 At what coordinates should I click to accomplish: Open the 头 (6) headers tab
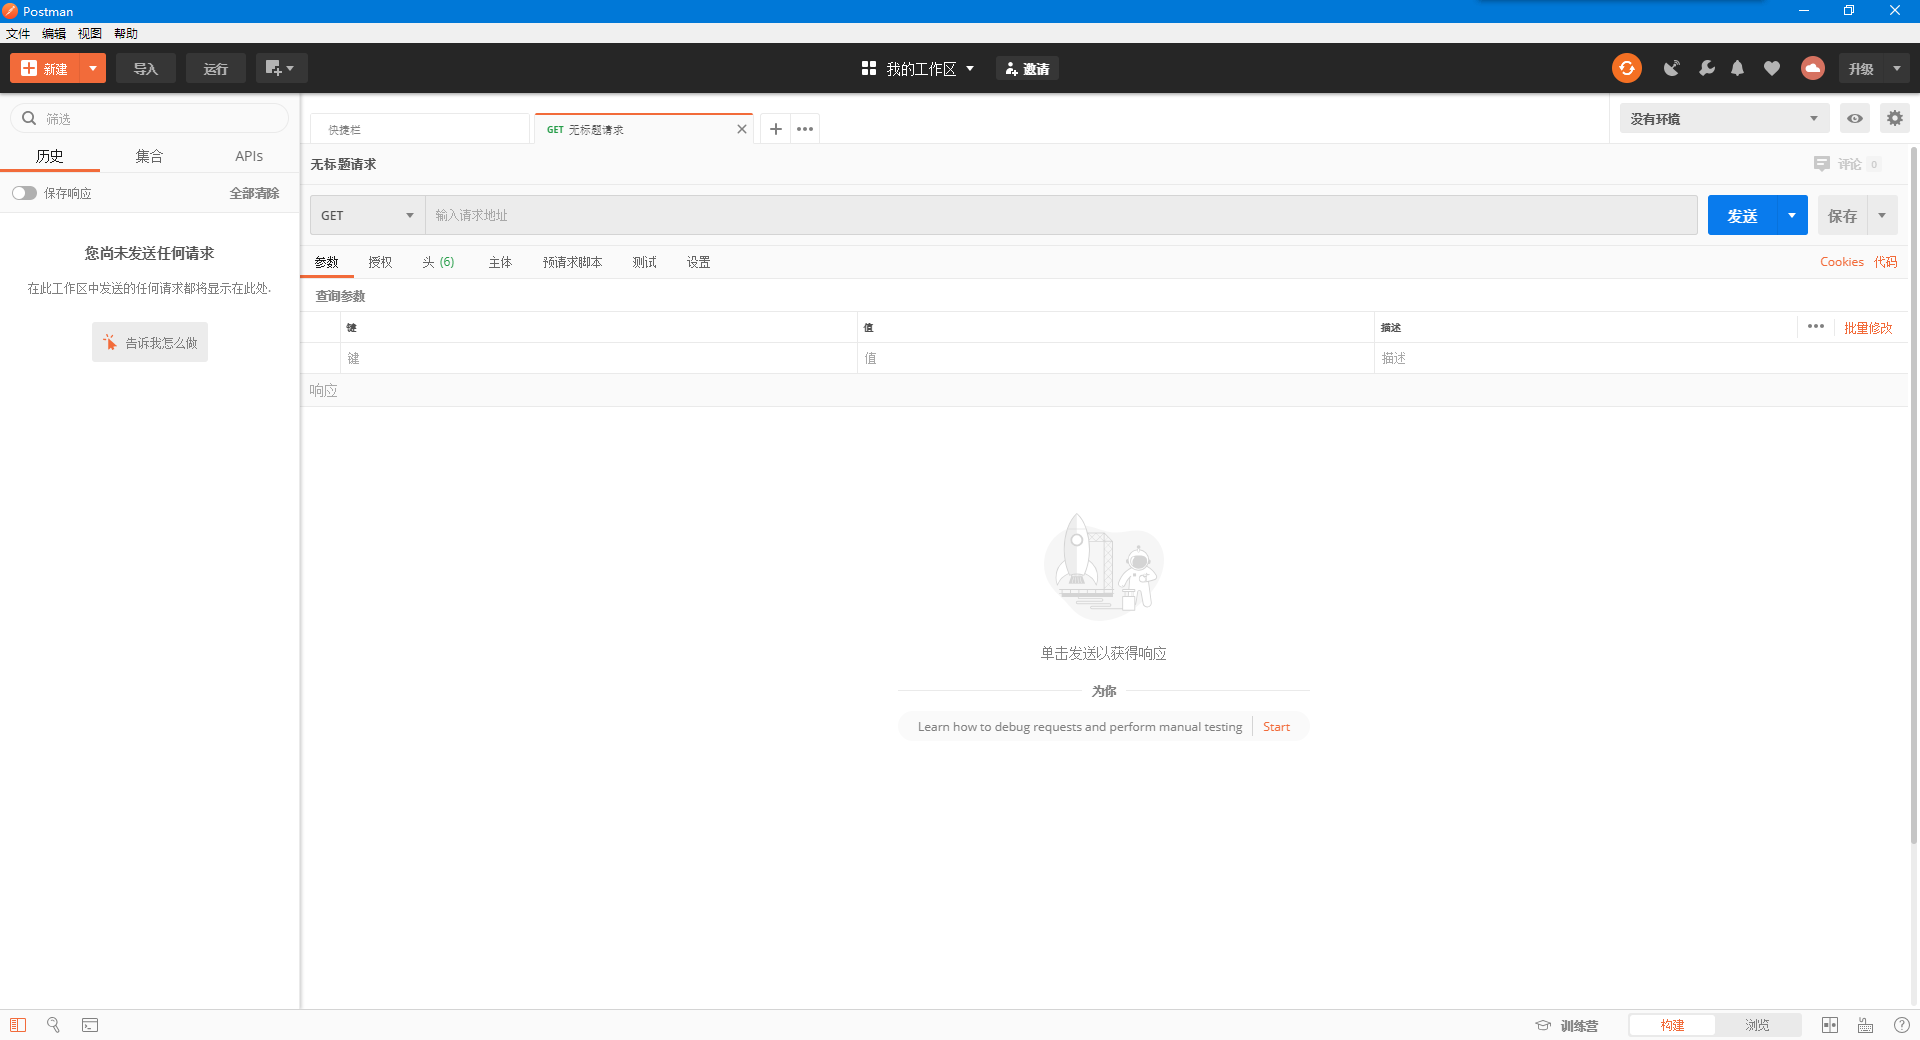pyautogui.click(x=438, y=262)
